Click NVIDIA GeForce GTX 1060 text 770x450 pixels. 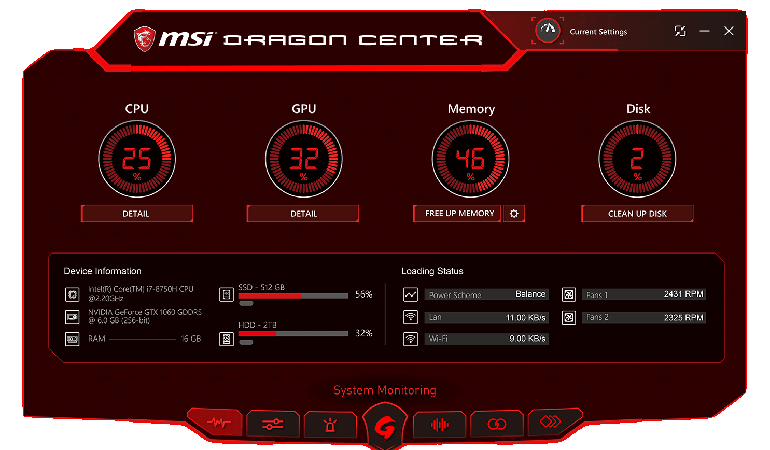click(x=145, y=316)
